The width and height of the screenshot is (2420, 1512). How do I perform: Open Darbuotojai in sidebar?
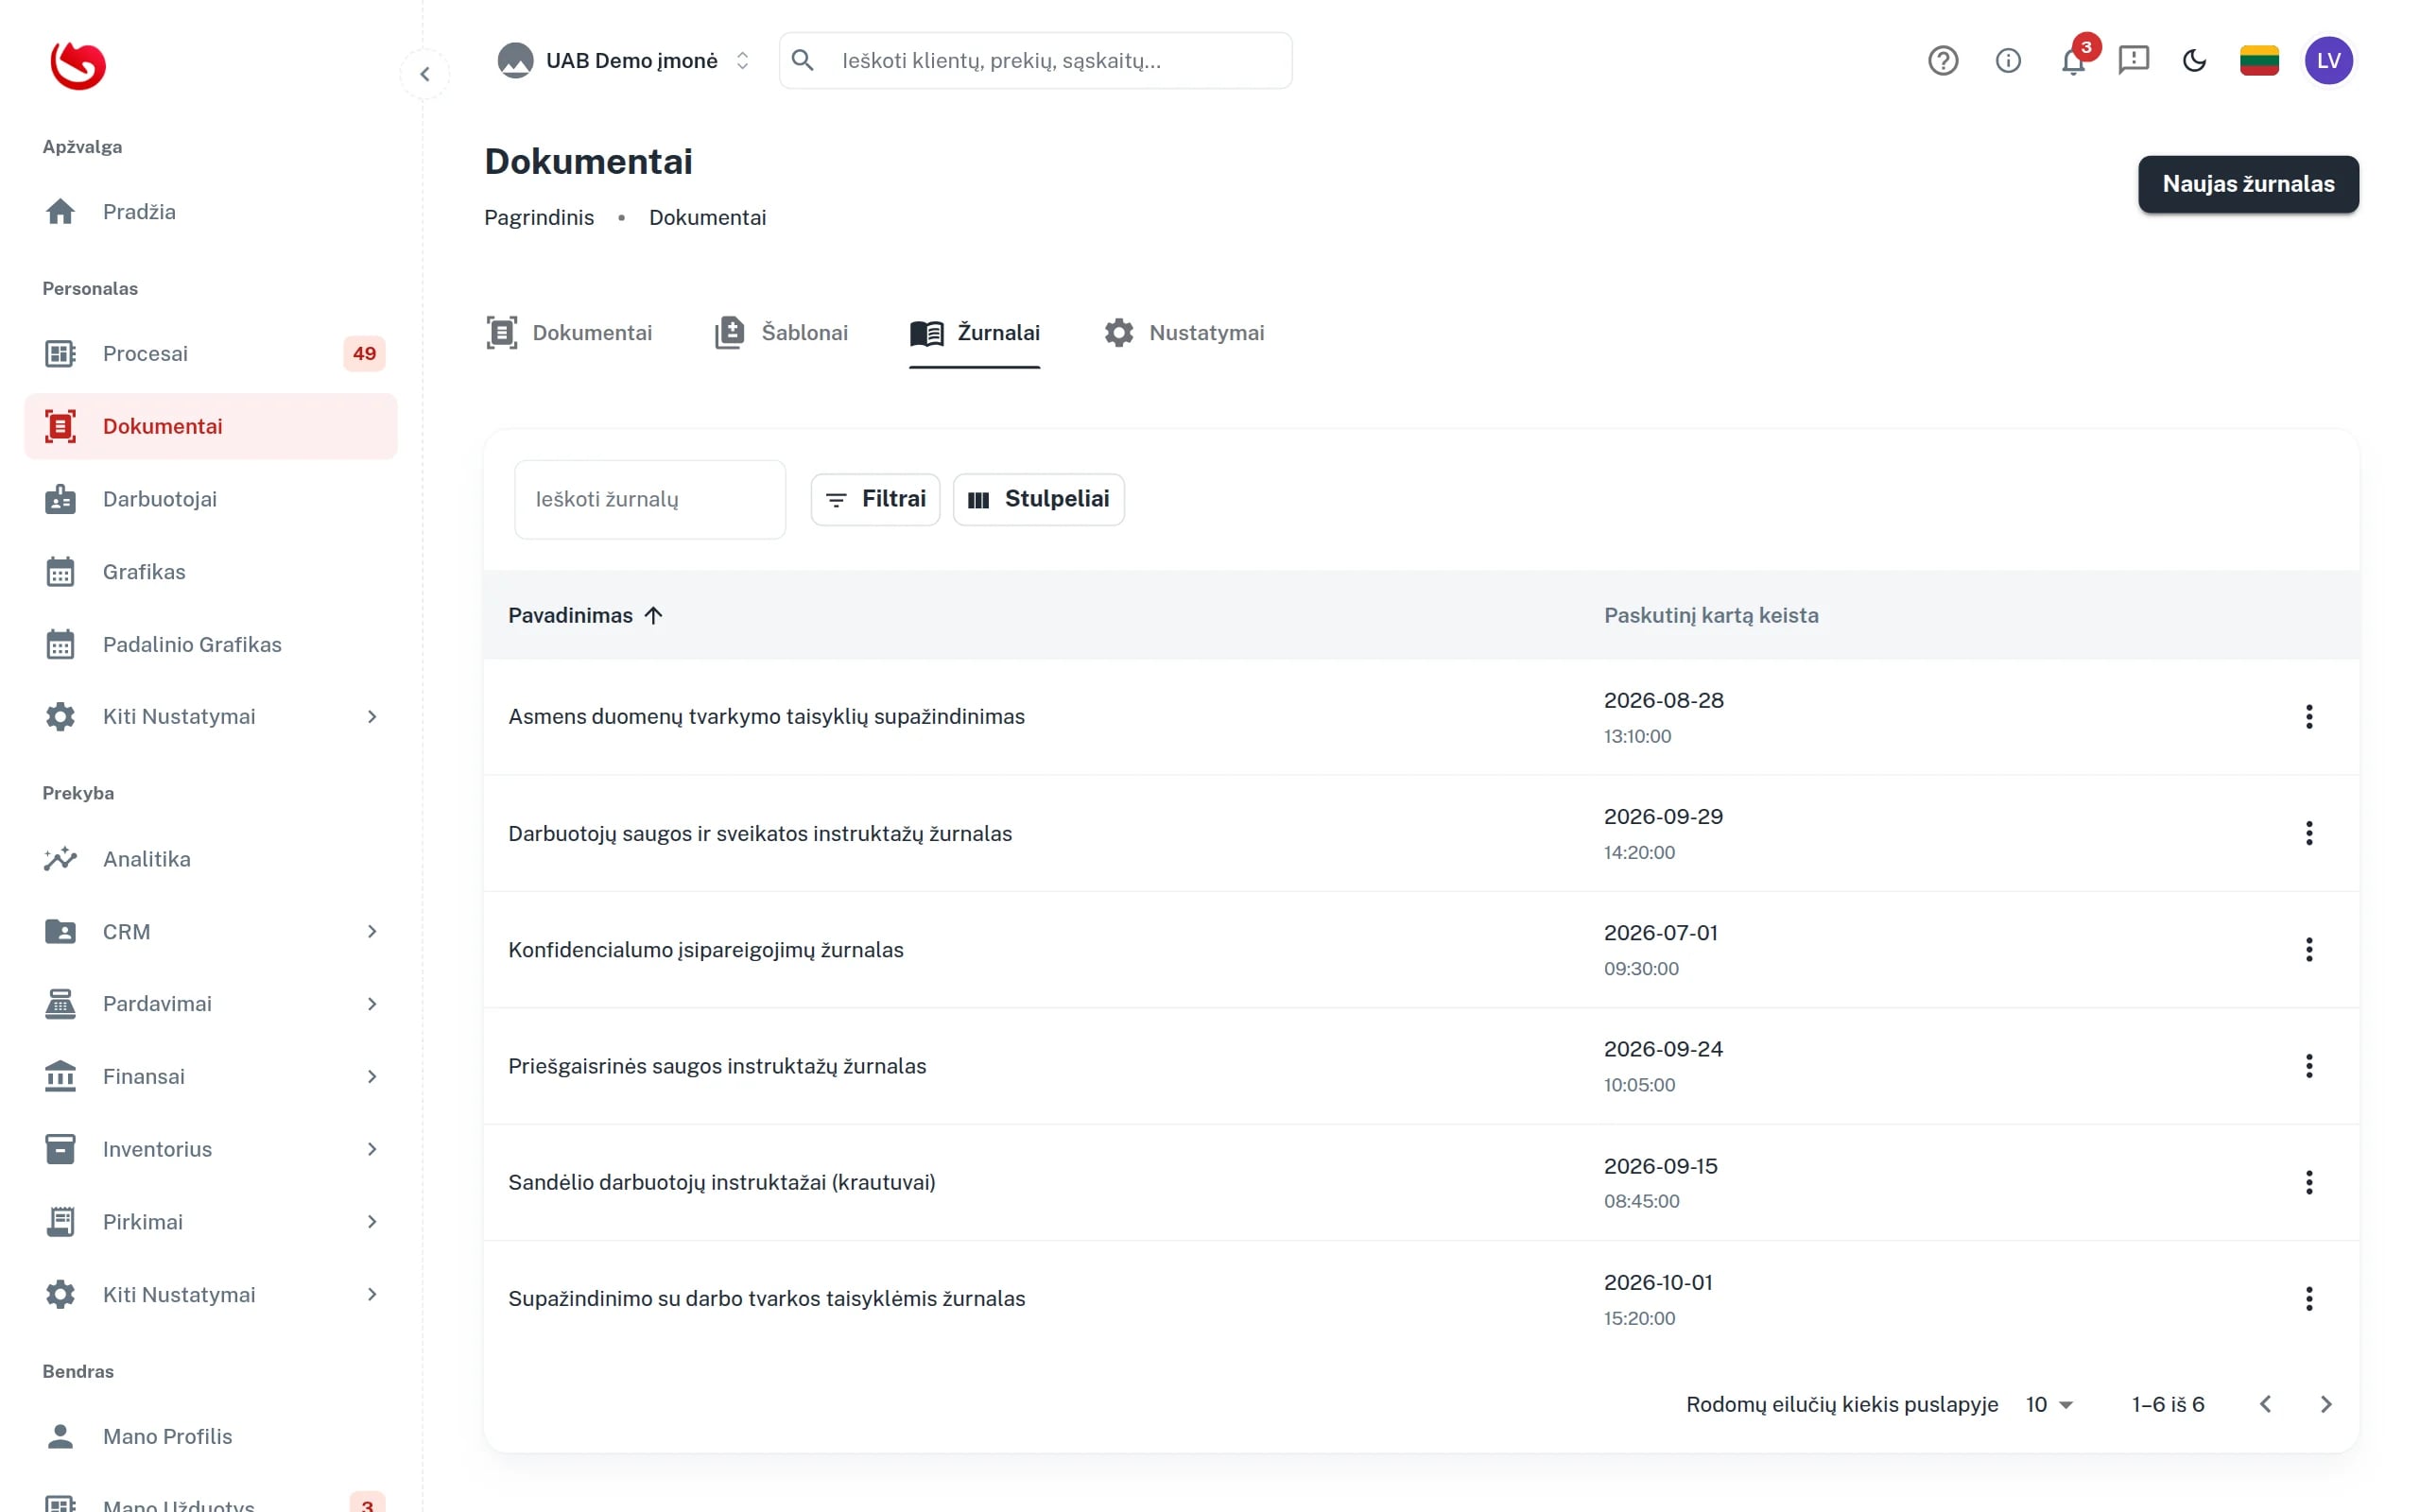(211, 499)
